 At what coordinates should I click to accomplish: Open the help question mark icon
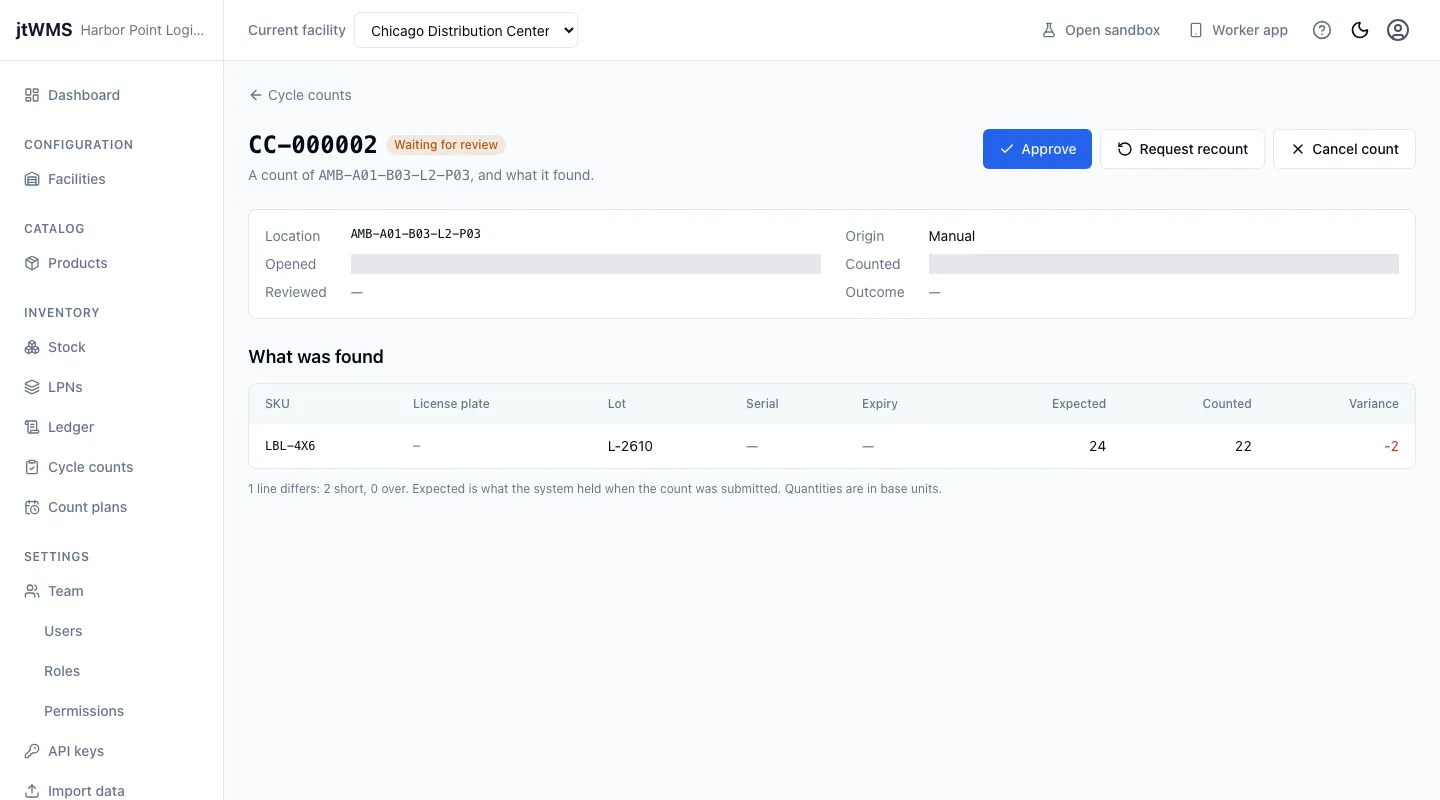[x=1322, y=30]
